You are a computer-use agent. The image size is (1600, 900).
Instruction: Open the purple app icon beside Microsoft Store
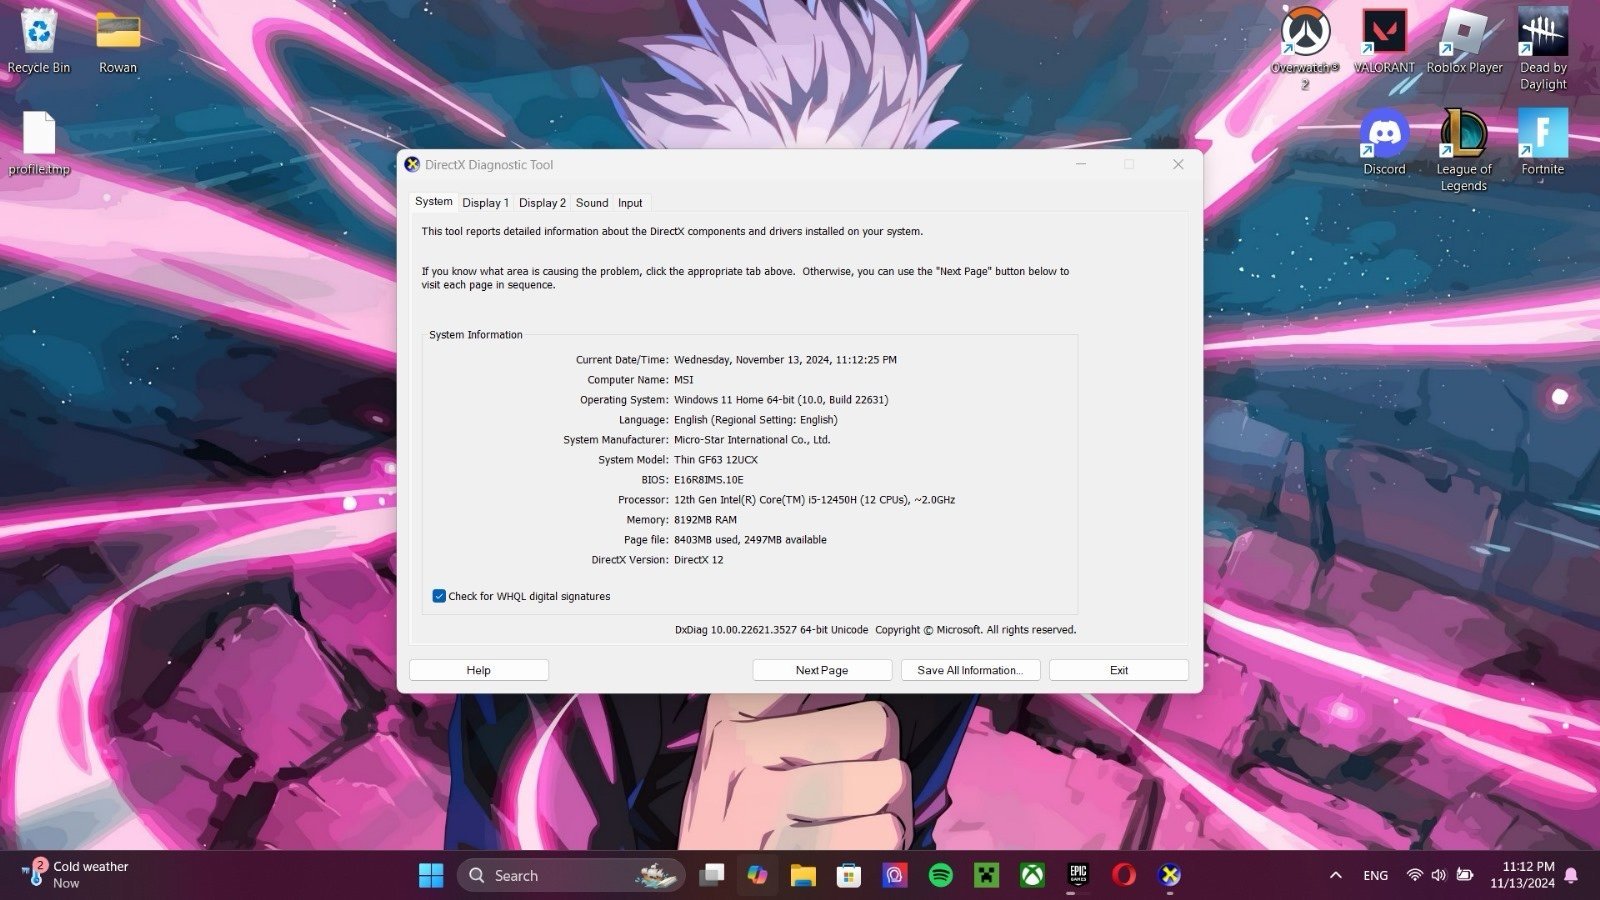[x=895, y=875]
